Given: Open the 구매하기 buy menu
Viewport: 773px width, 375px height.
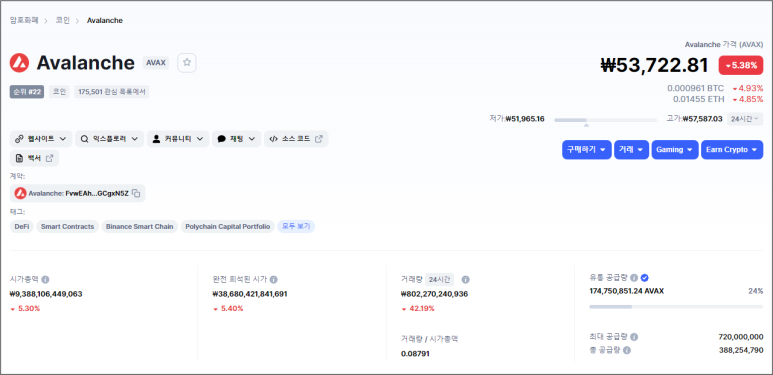Looking at the screenshot, I should click(x=587, y=150).
